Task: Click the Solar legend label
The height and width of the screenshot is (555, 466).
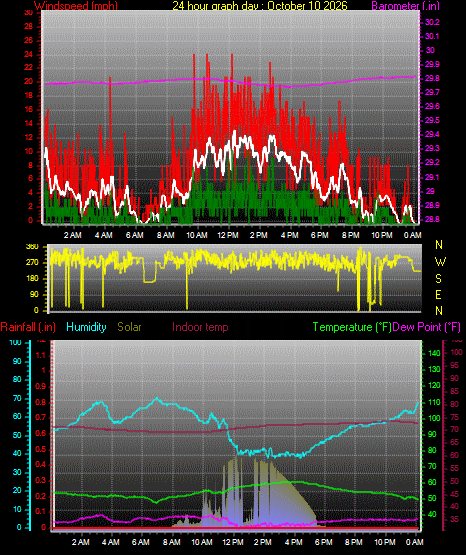Action: [129, 327]
